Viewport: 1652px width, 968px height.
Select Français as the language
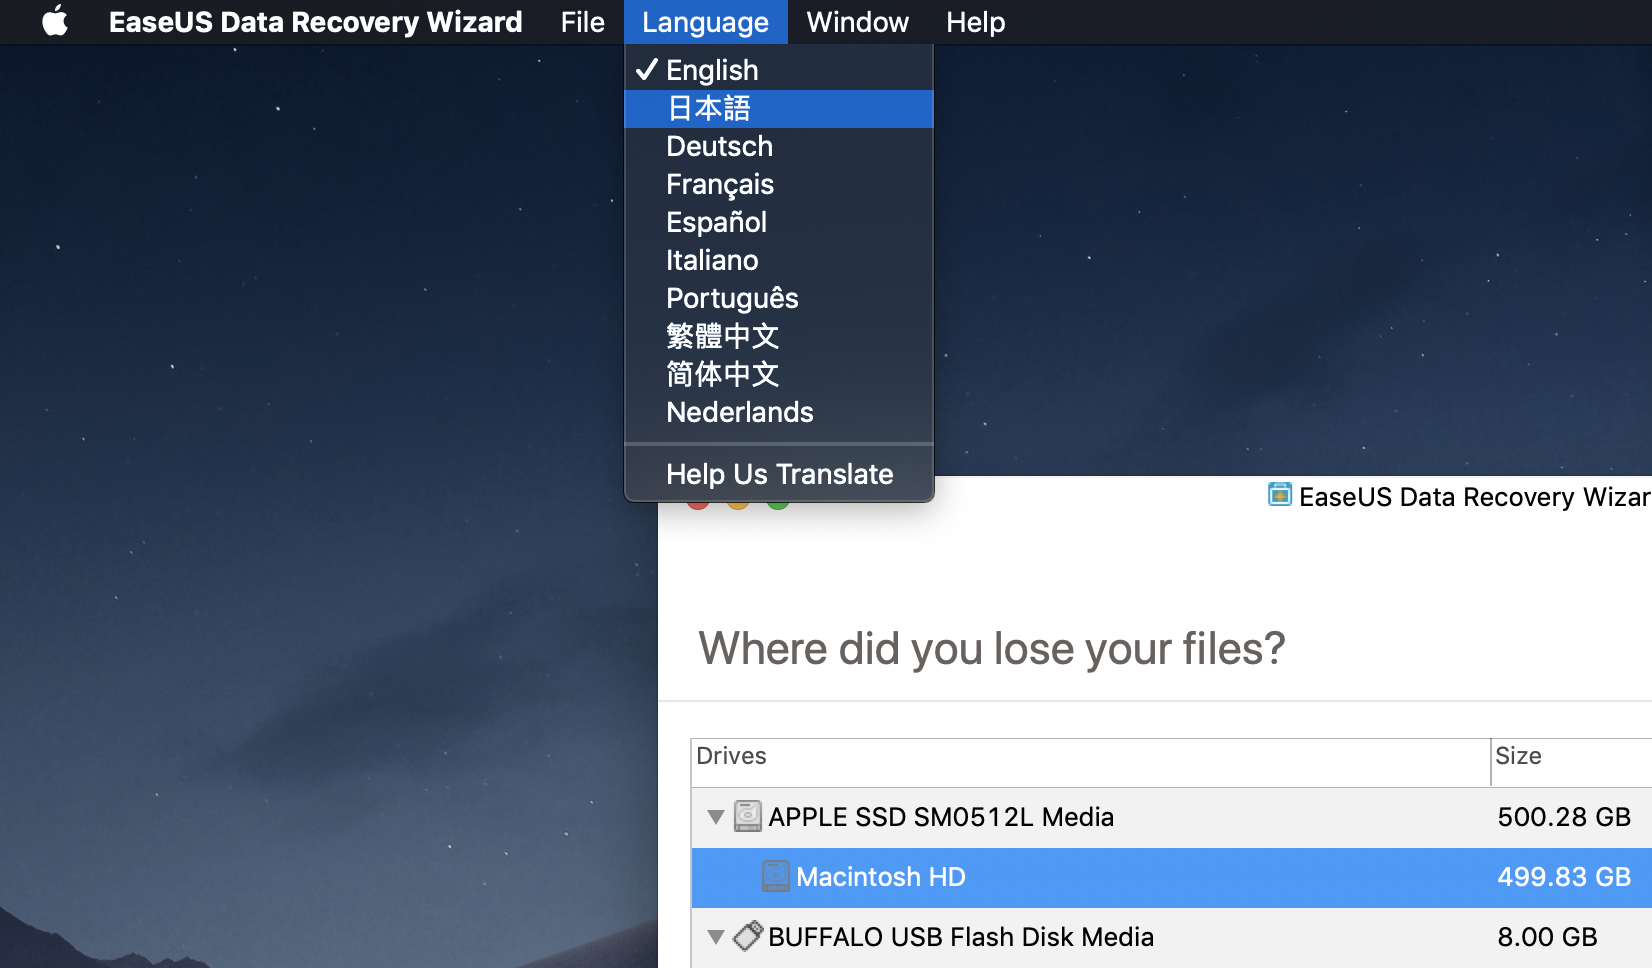(x=719, y=184)
